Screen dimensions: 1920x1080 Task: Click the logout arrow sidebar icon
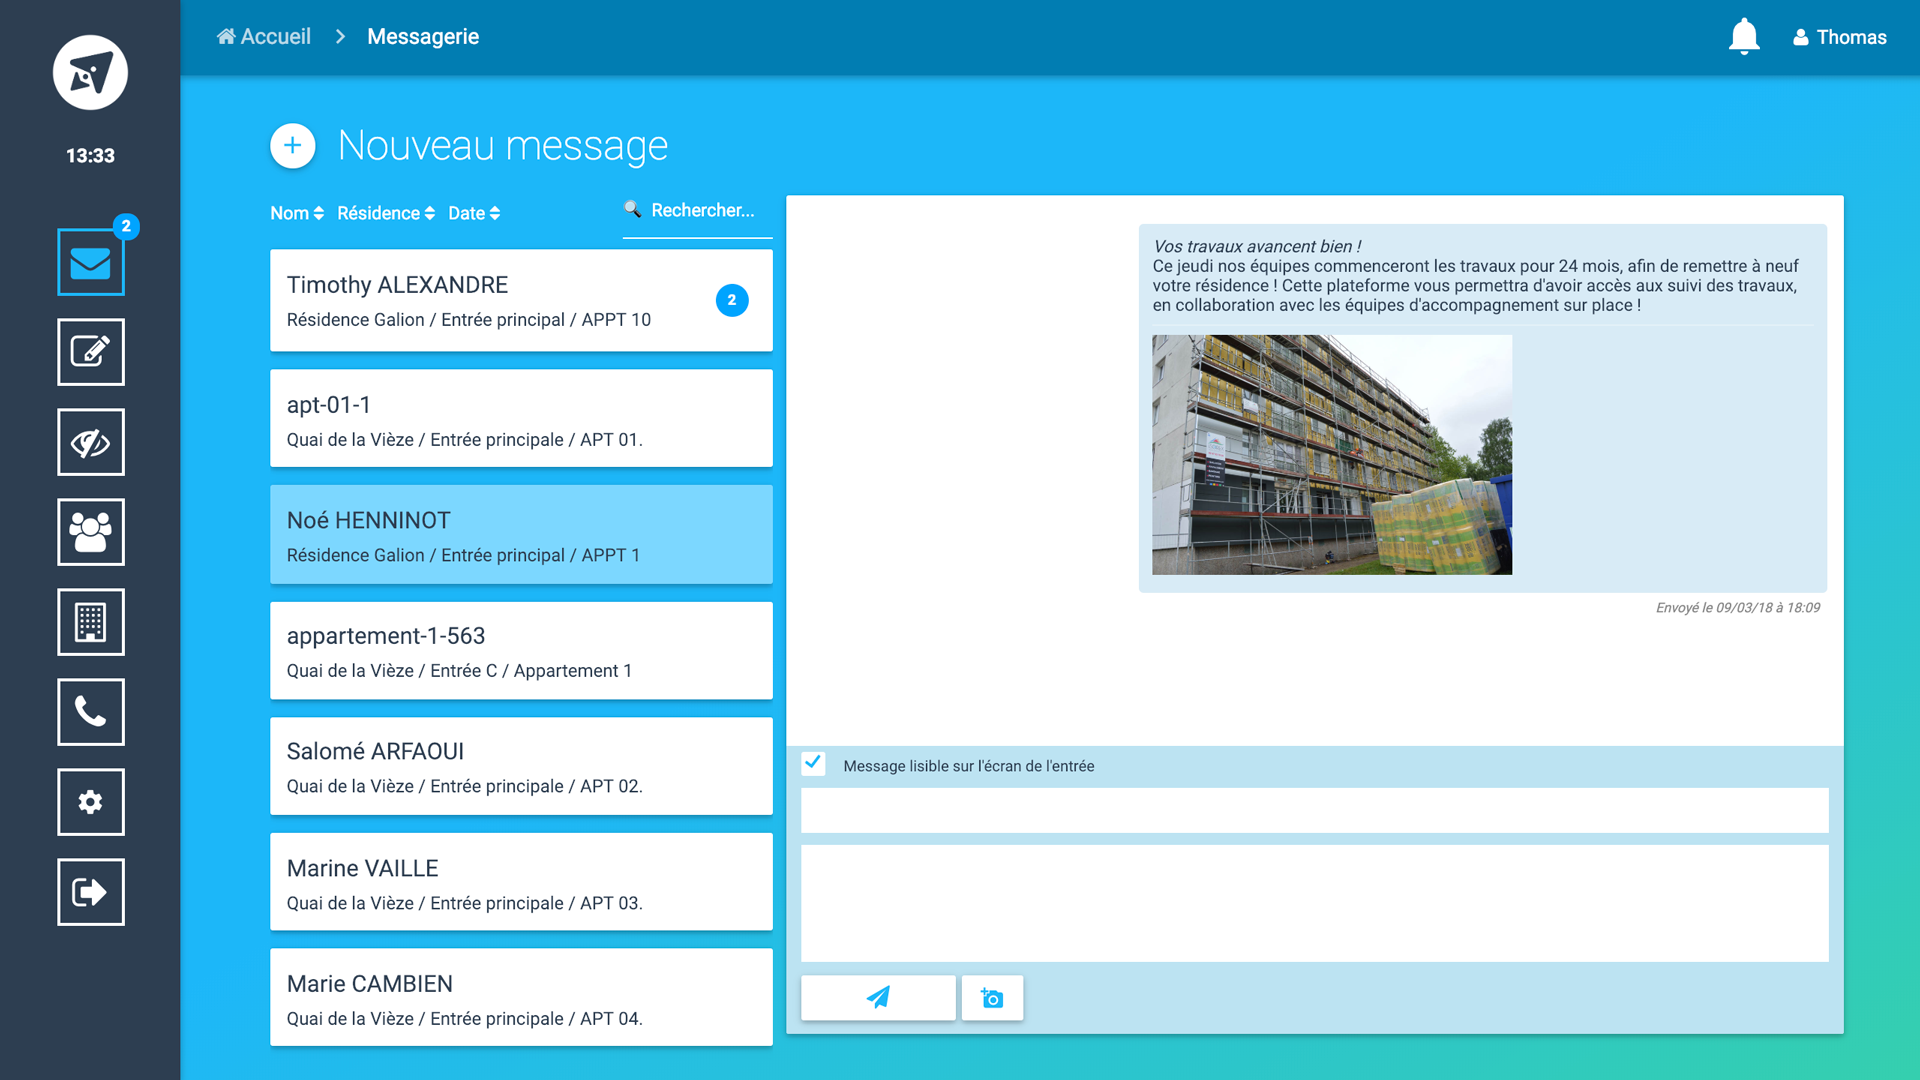(x=90, y=892)
